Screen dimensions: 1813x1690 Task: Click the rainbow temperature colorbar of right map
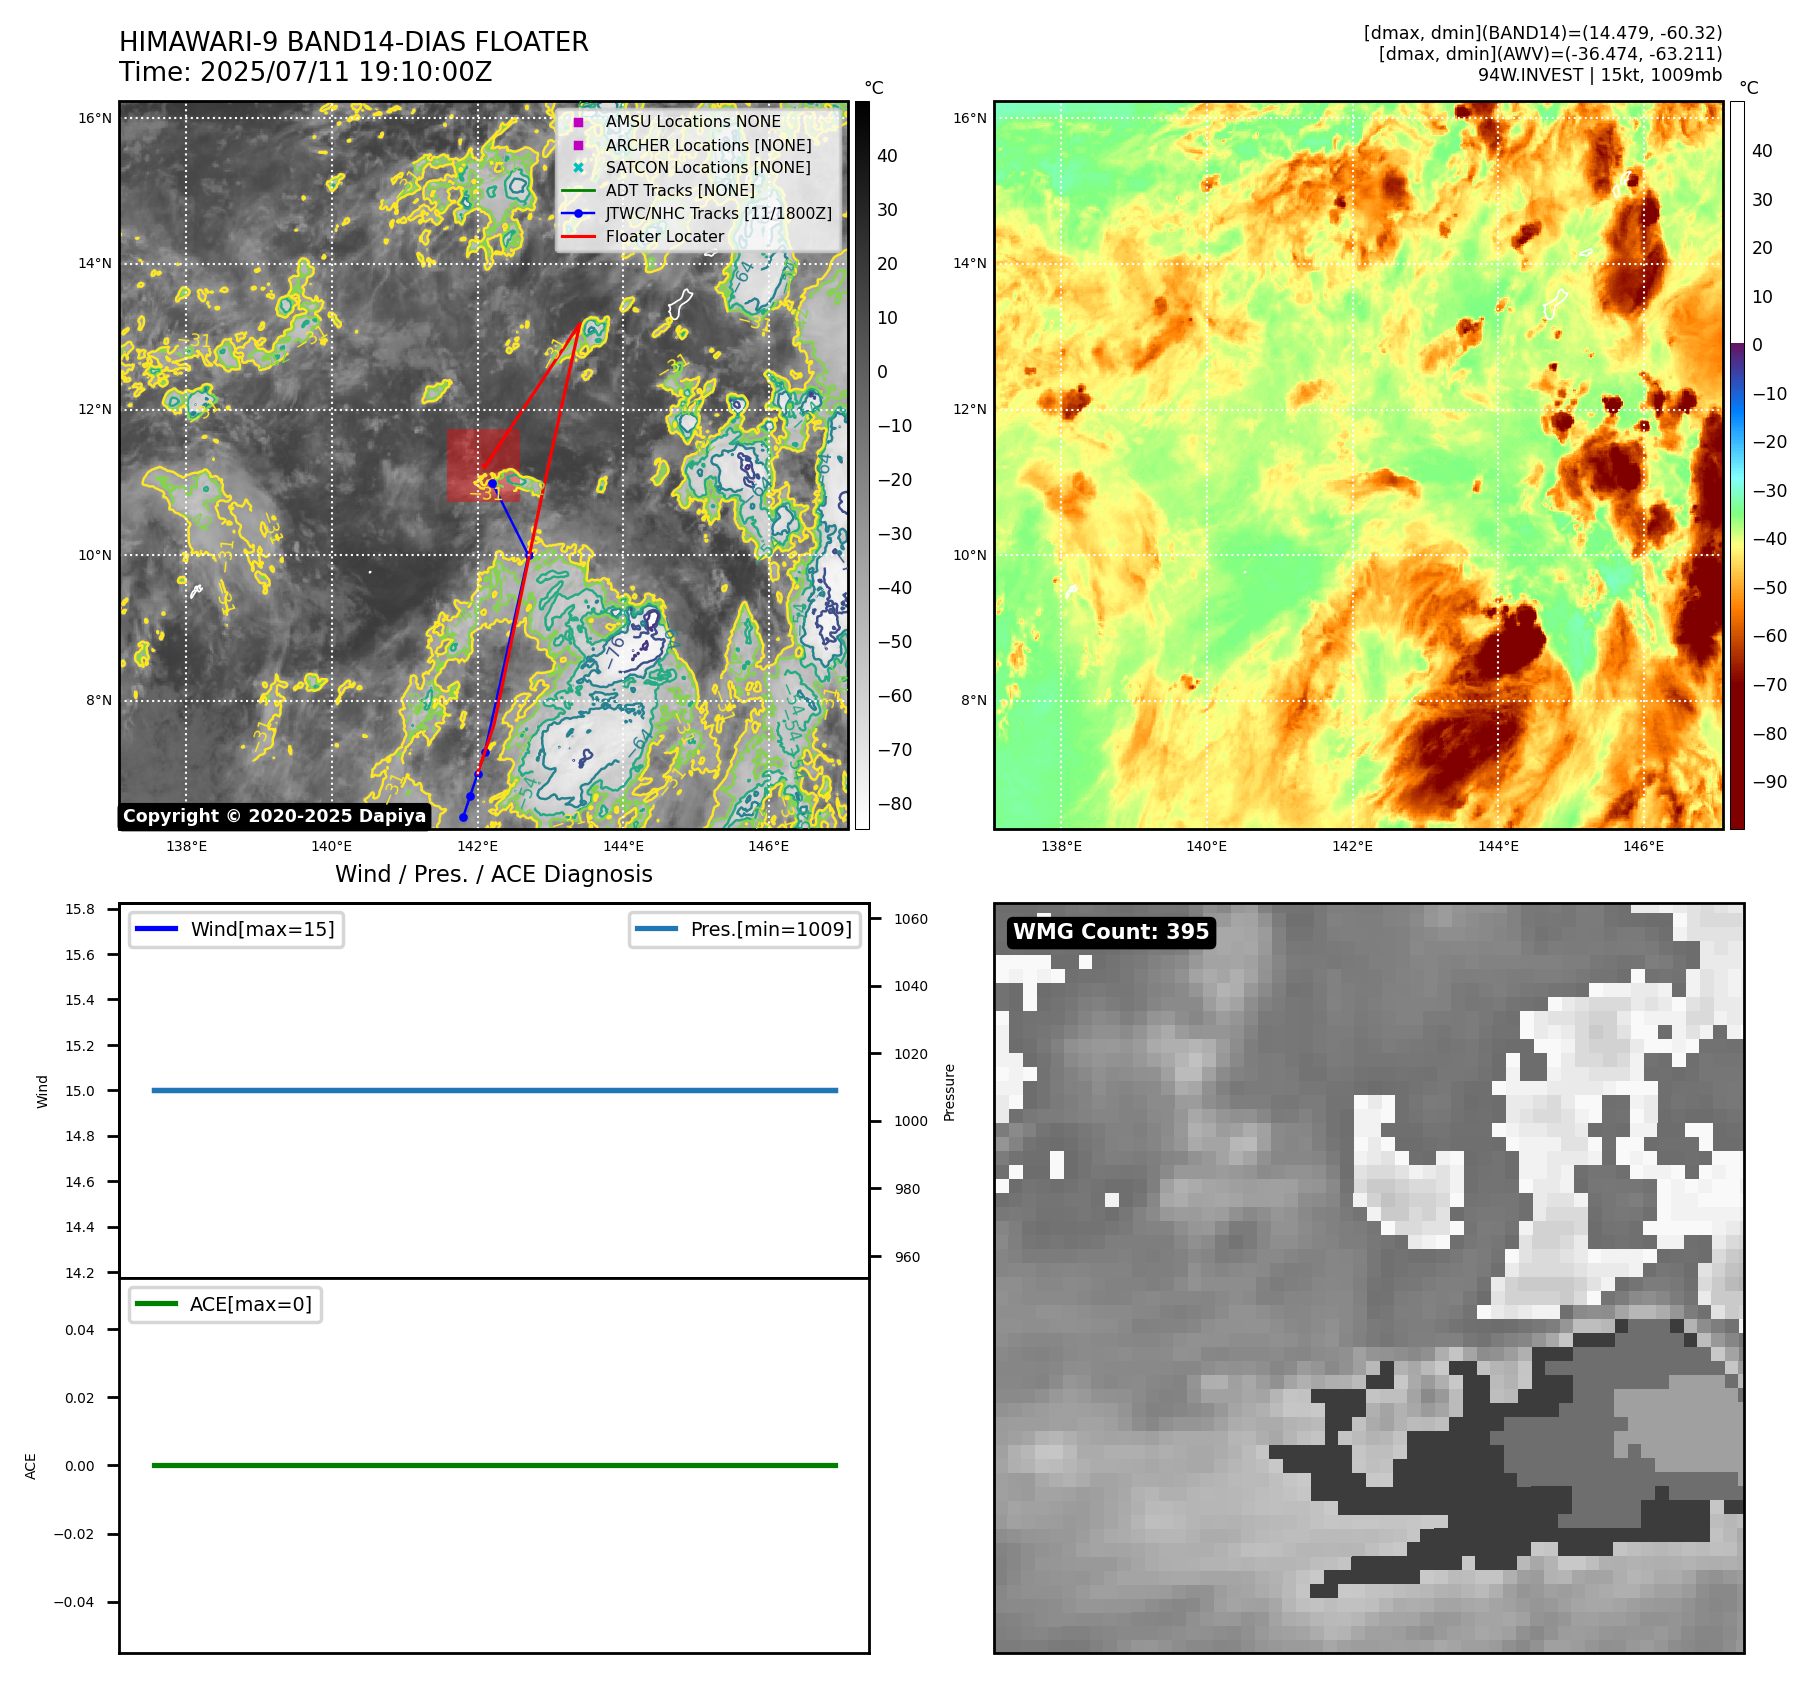(x=1737, y=465)
